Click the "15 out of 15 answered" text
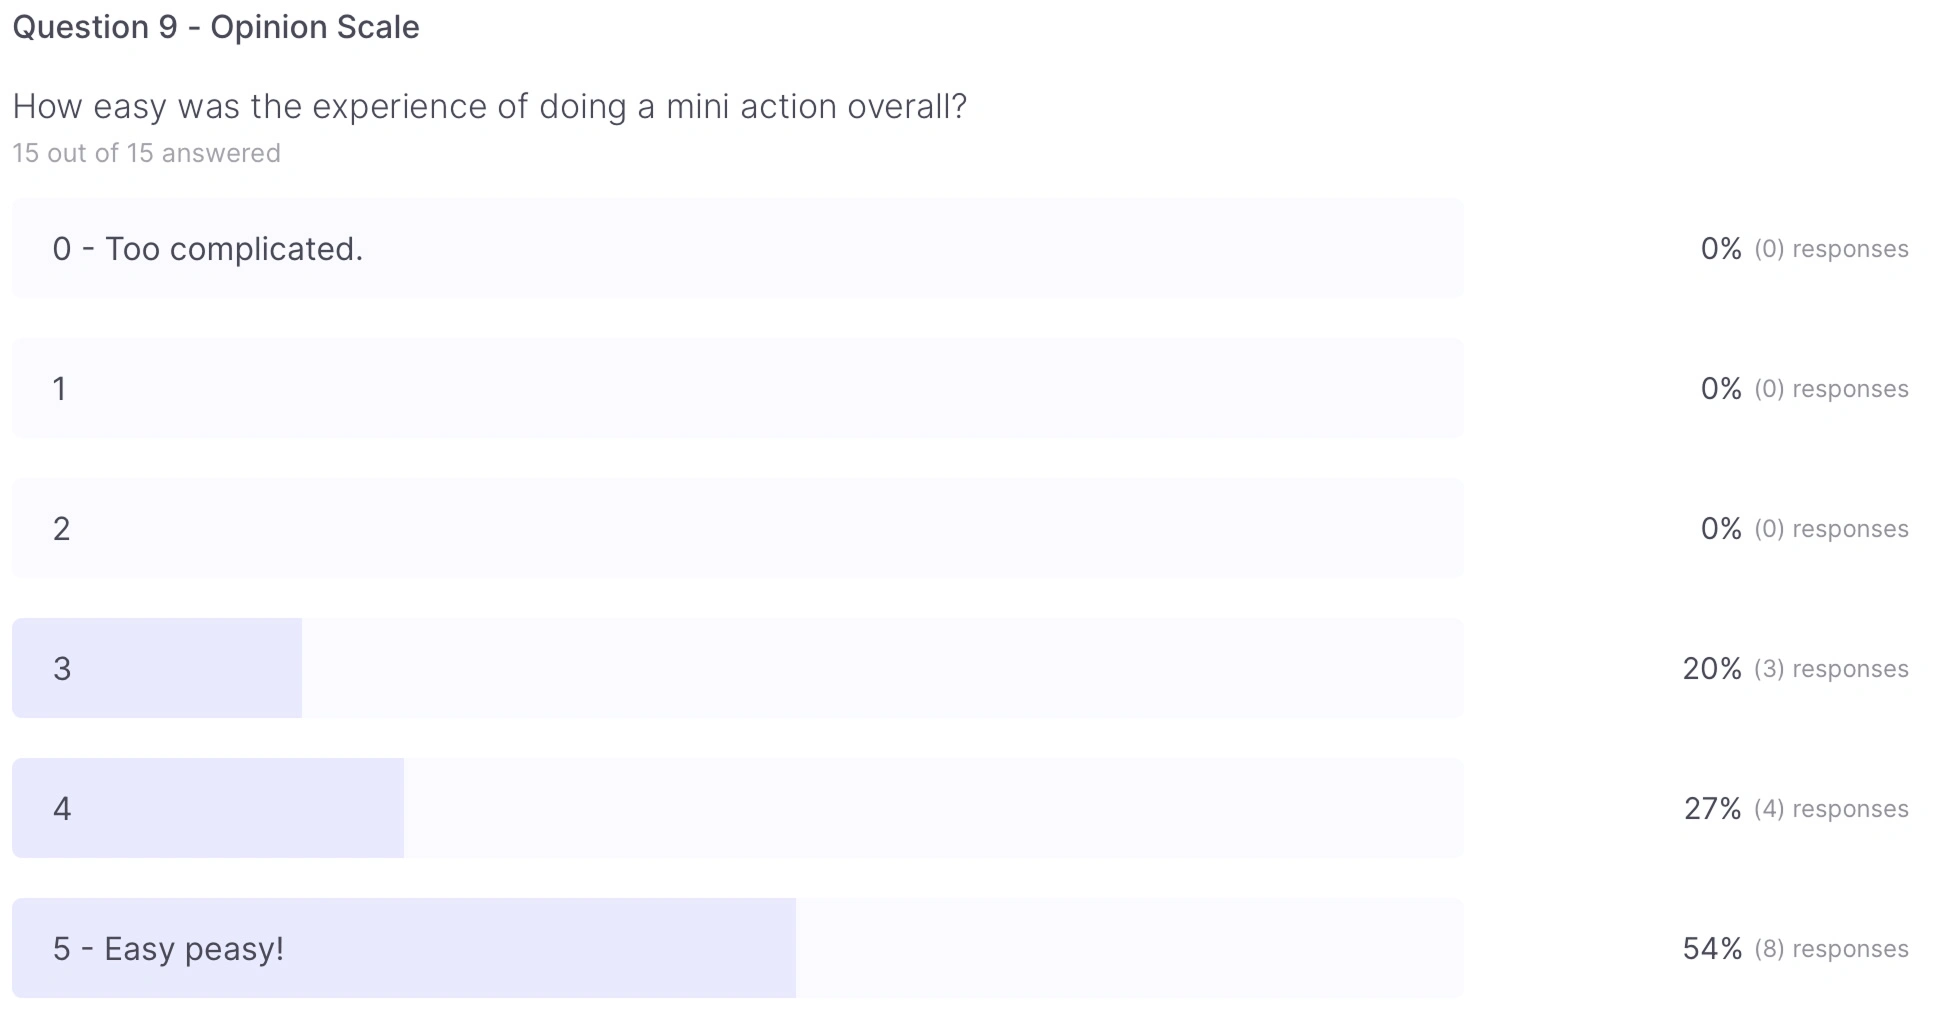The height and width of the screenshot is (1018, 1938). pyautogui.click(x=146, y=153)
